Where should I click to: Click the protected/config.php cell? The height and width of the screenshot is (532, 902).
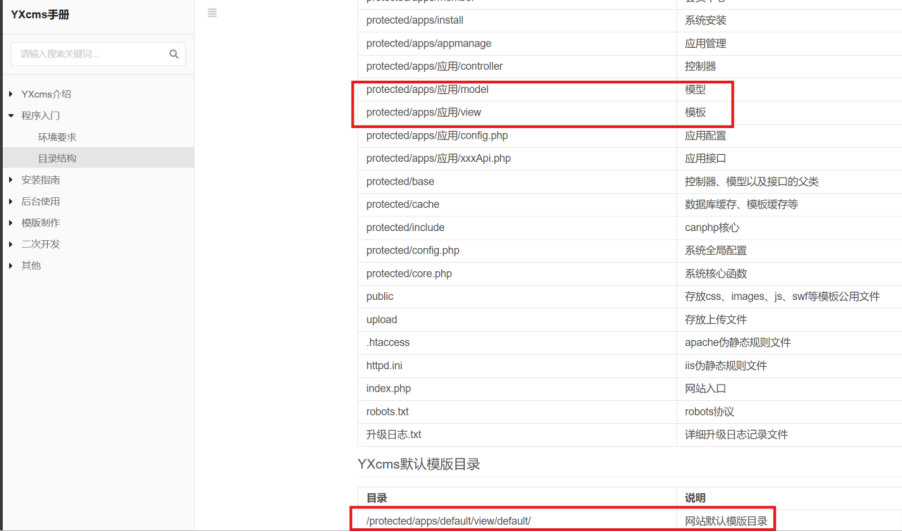517,250
